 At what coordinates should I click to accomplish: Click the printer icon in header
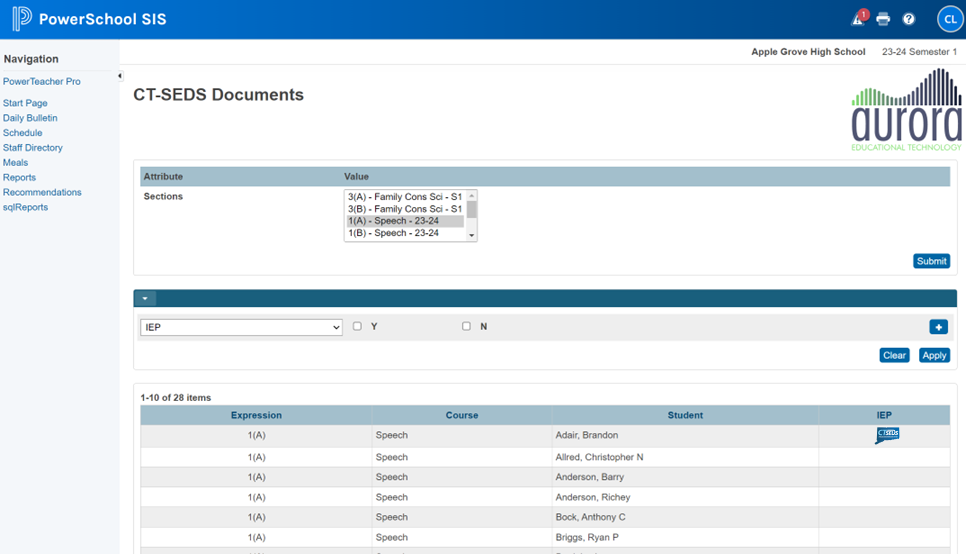(x=883, y=19)
